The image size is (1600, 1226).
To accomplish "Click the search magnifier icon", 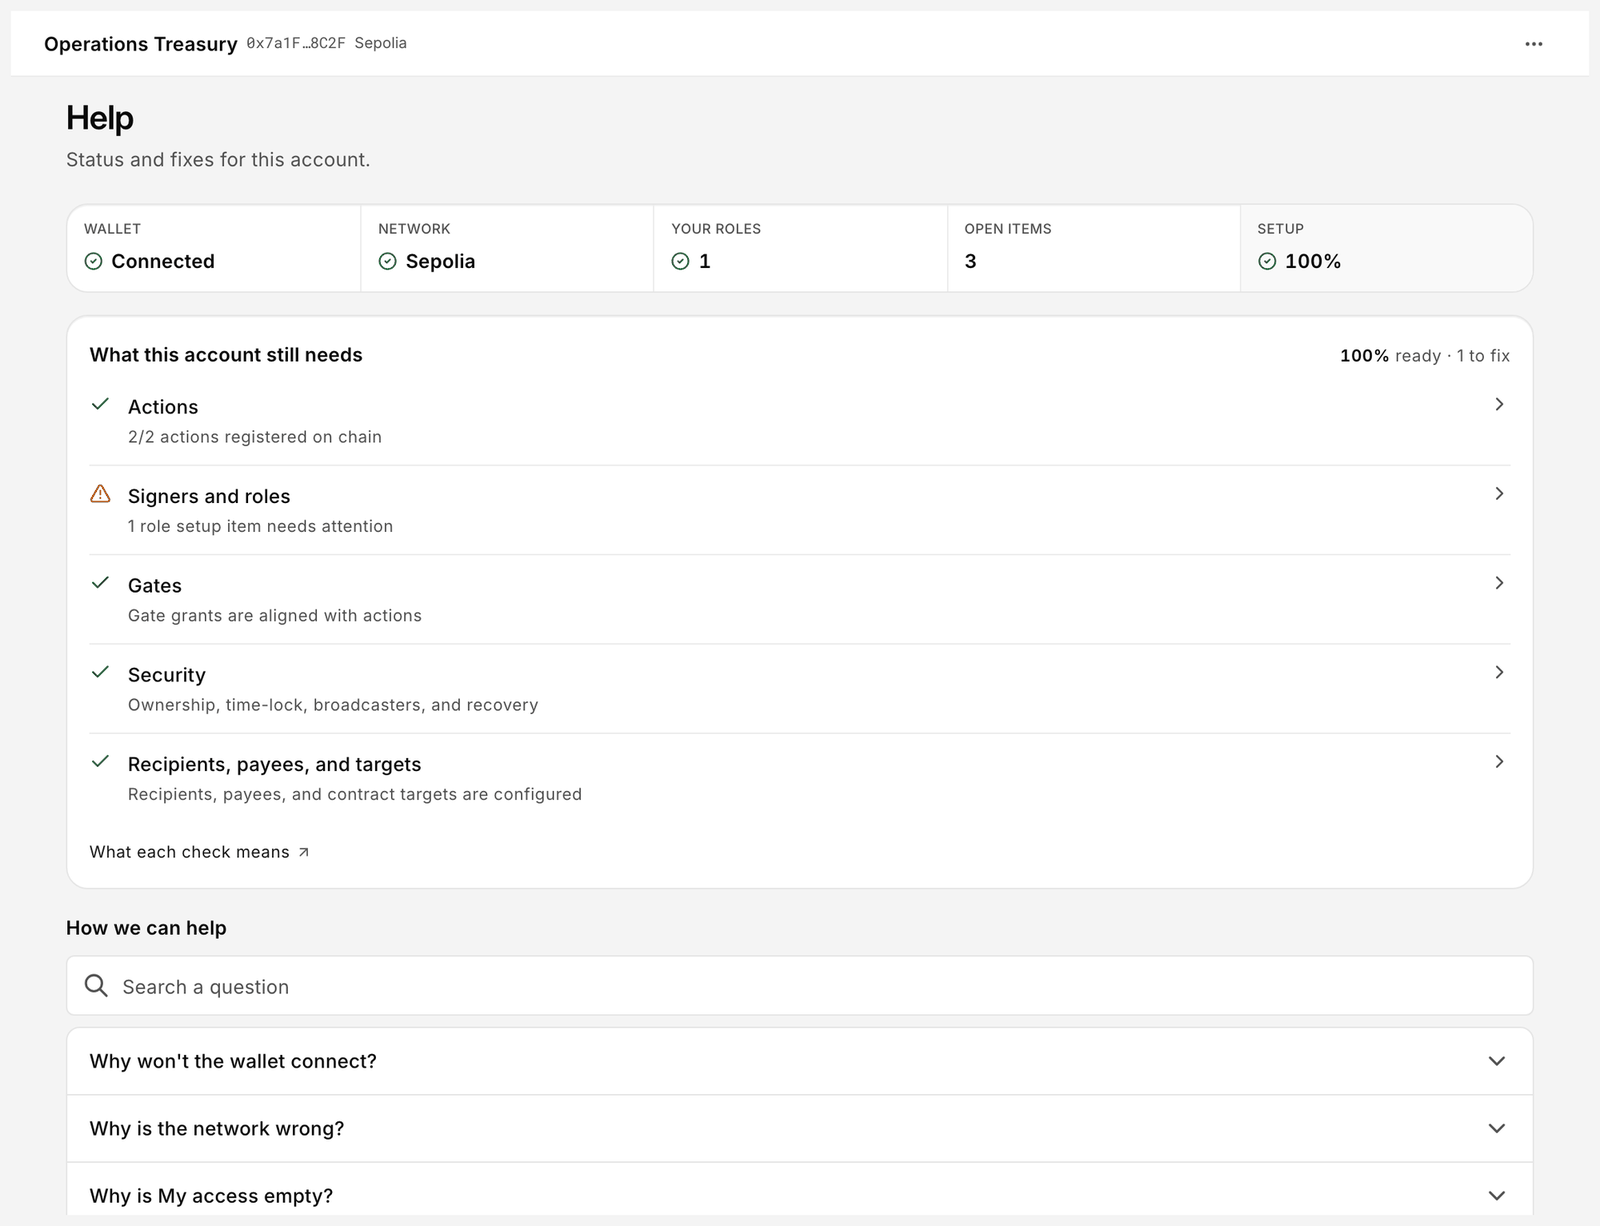I will click(x=96, y=986).
